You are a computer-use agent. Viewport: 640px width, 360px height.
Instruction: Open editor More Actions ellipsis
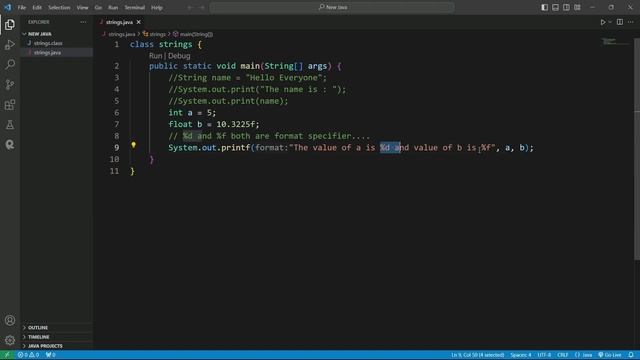click(x=631, y=22)
